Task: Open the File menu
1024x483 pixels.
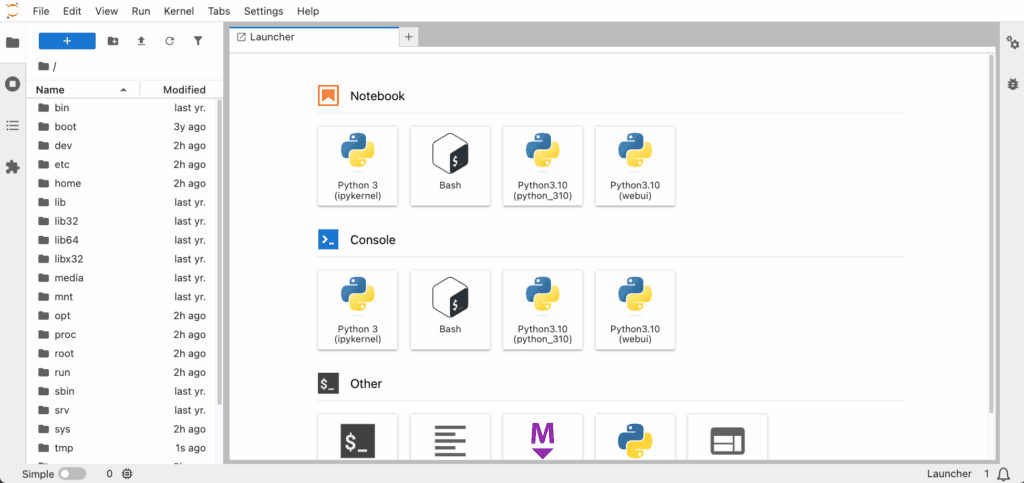Action: pyautogui.click(x=40, y=11)
